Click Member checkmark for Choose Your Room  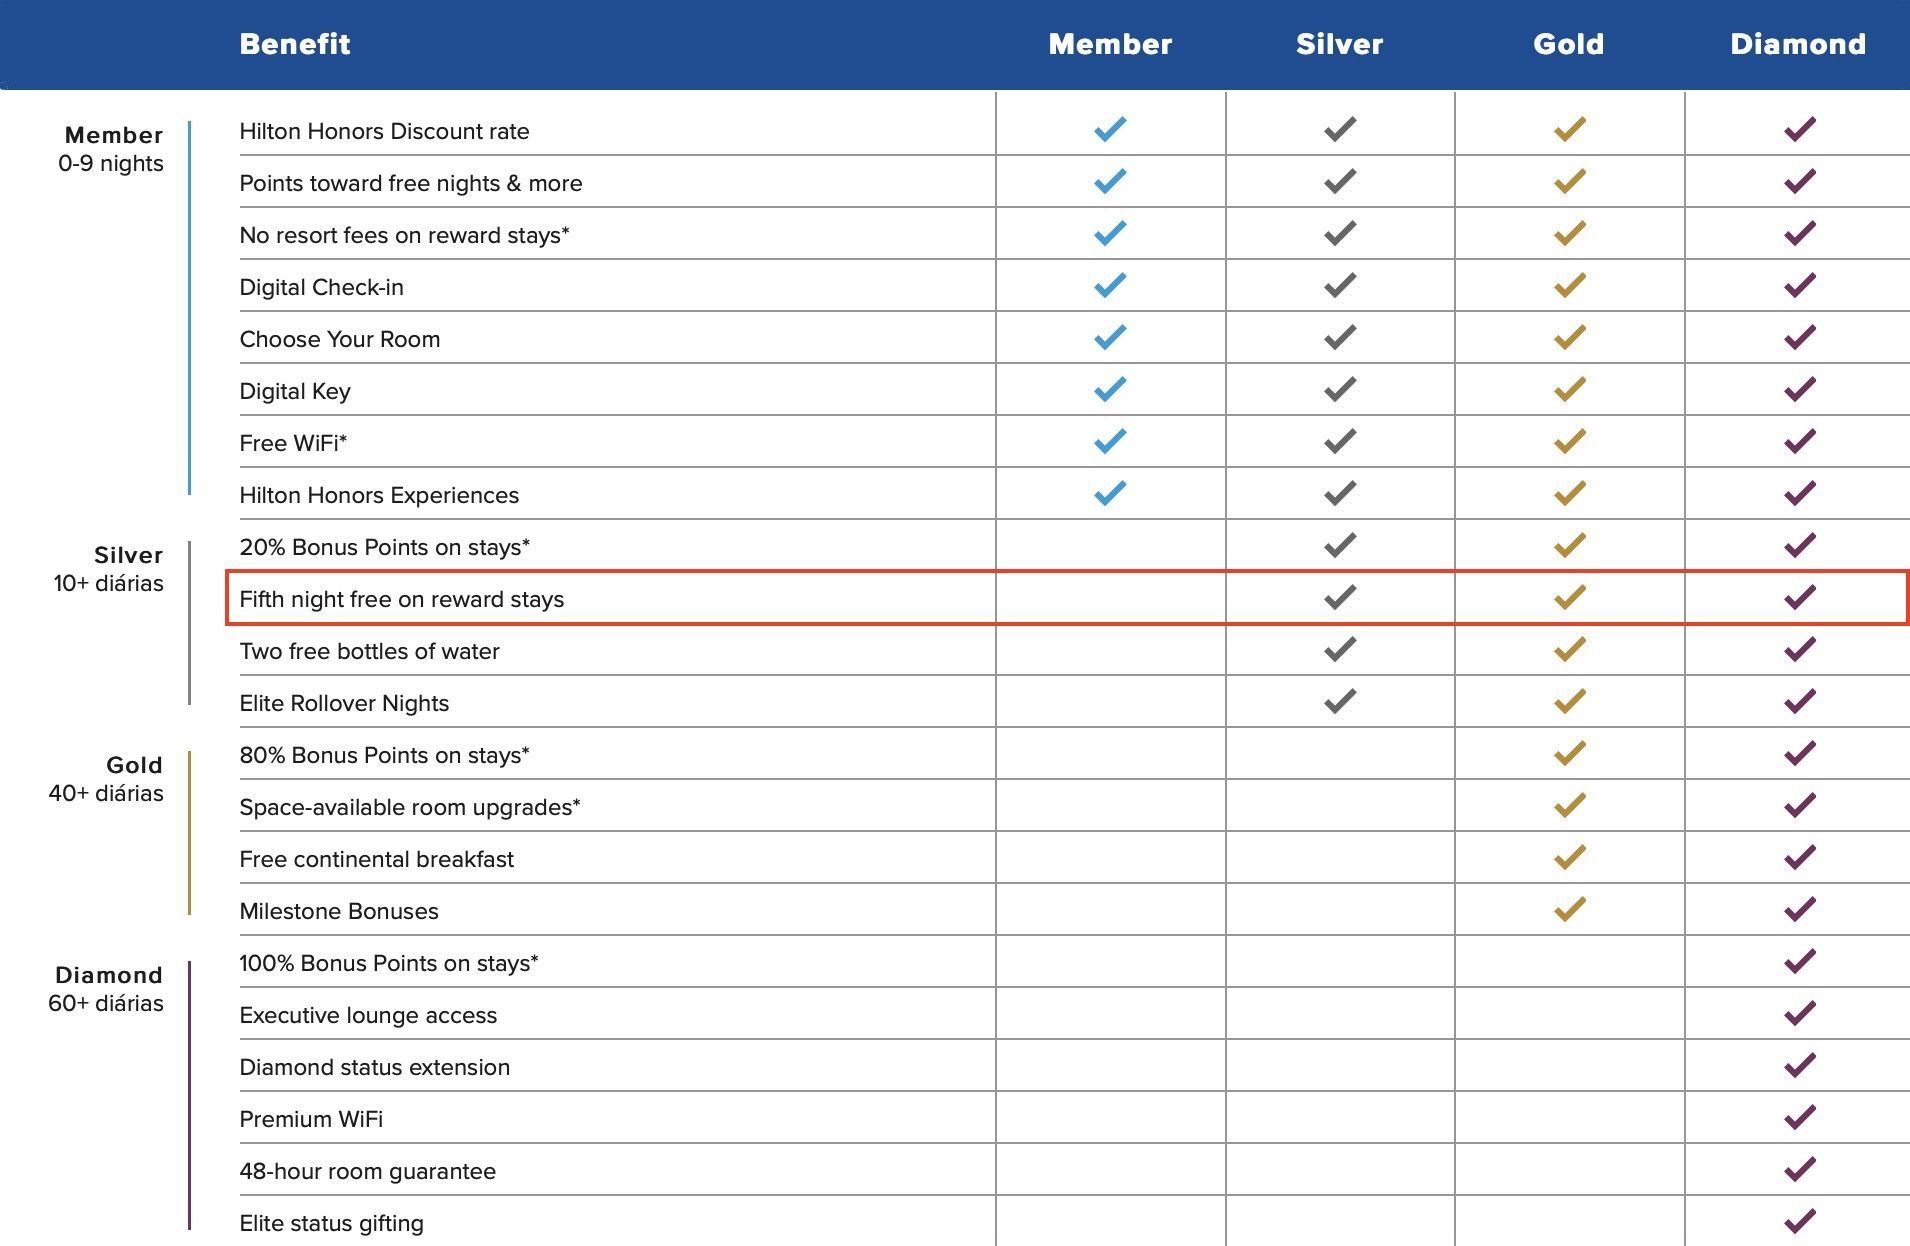[x=1110, y=337]
